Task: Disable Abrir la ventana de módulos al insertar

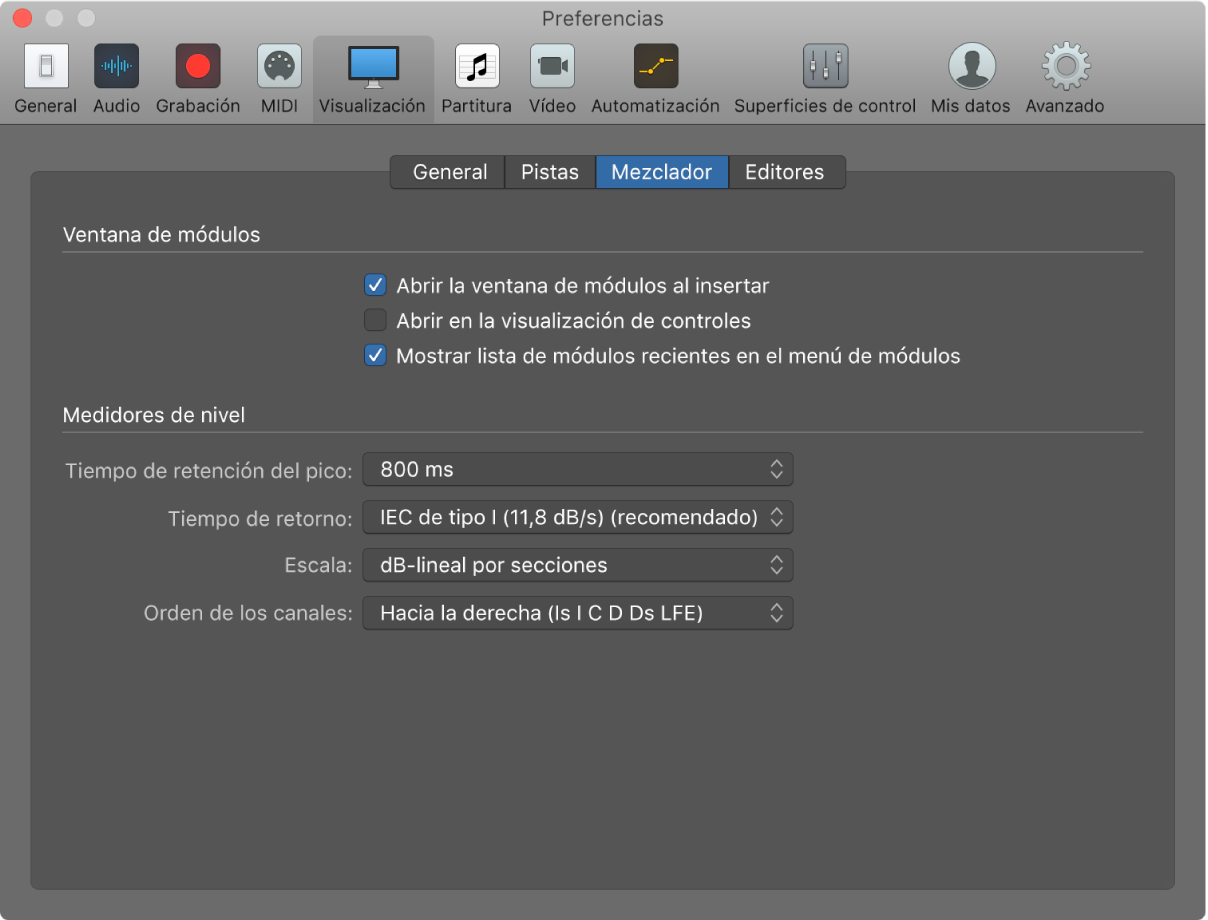Action: pos(375,286)
